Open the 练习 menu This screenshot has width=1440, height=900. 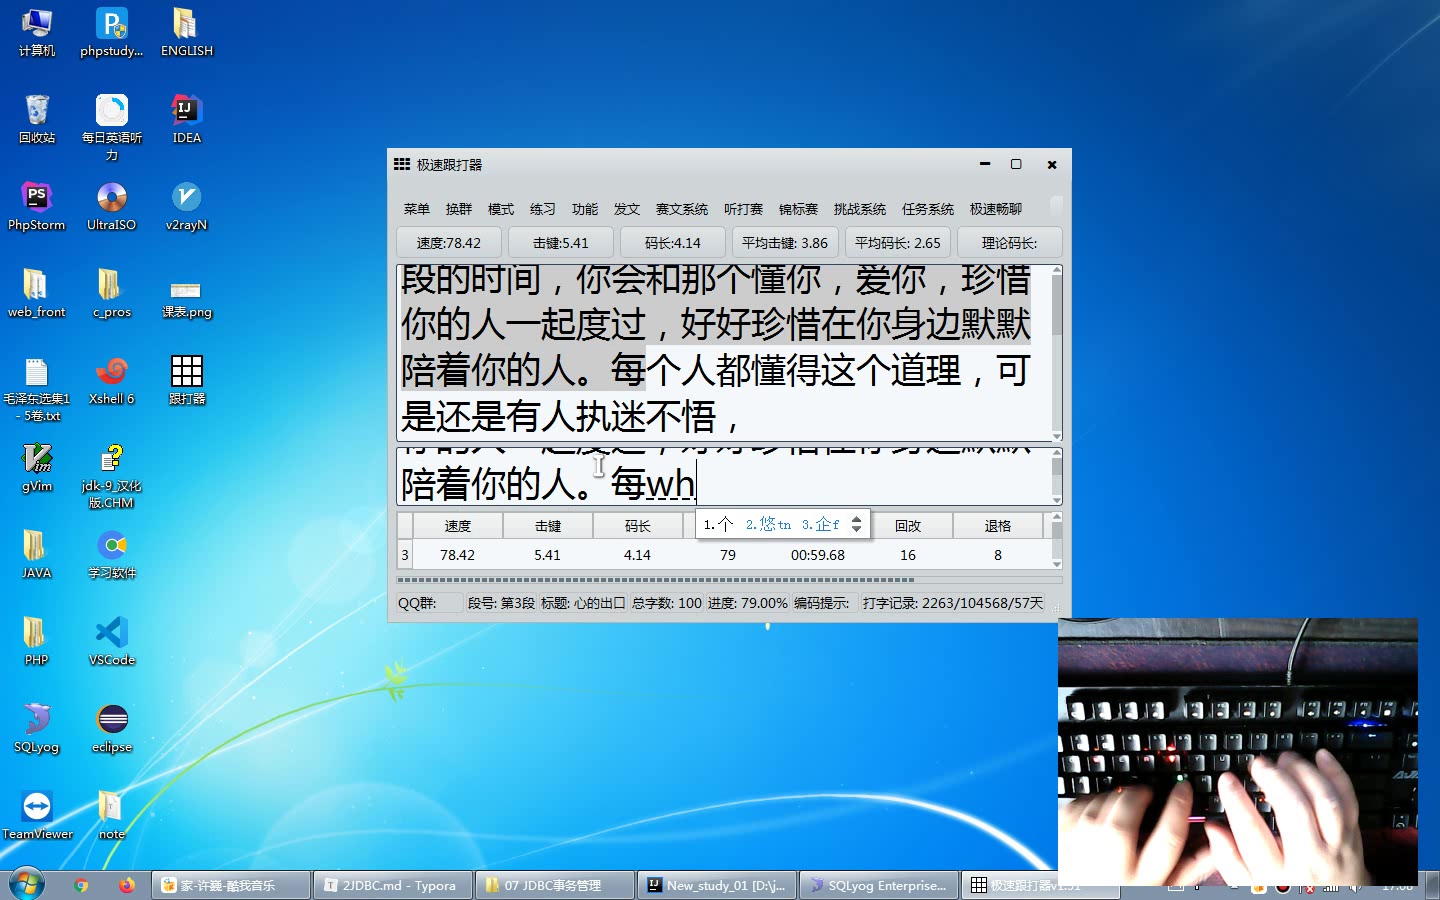point(543,209)
